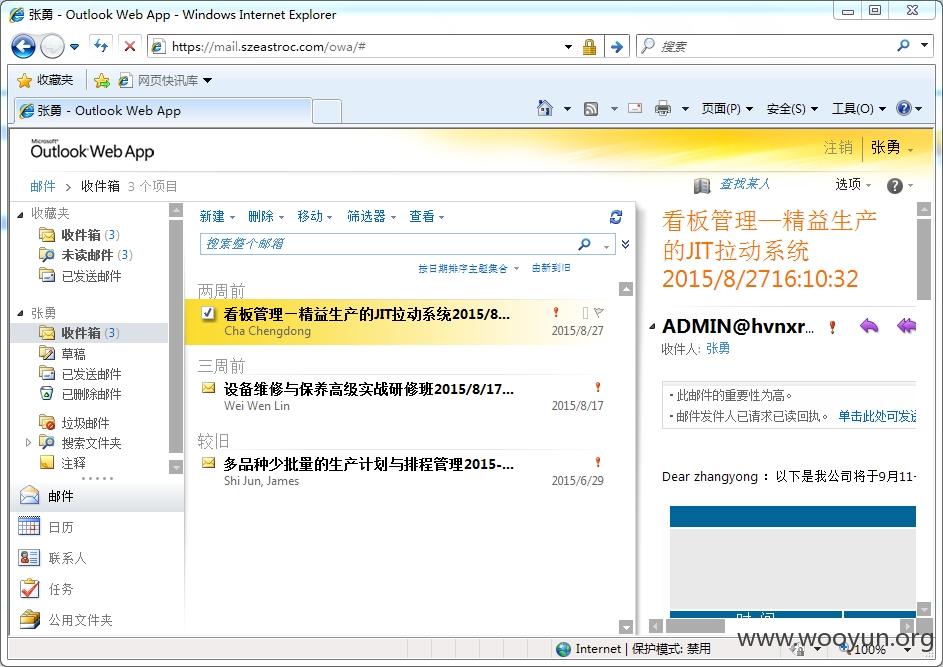Open the 筛选器 dropdown menu
943x667 pixels.
point(371,217)
